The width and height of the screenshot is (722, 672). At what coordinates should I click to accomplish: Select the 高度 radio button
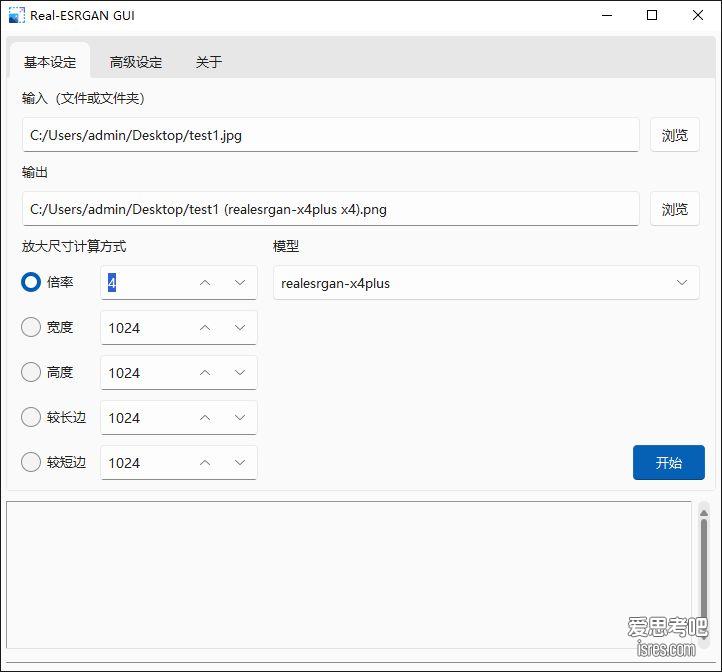coord(31,372)
